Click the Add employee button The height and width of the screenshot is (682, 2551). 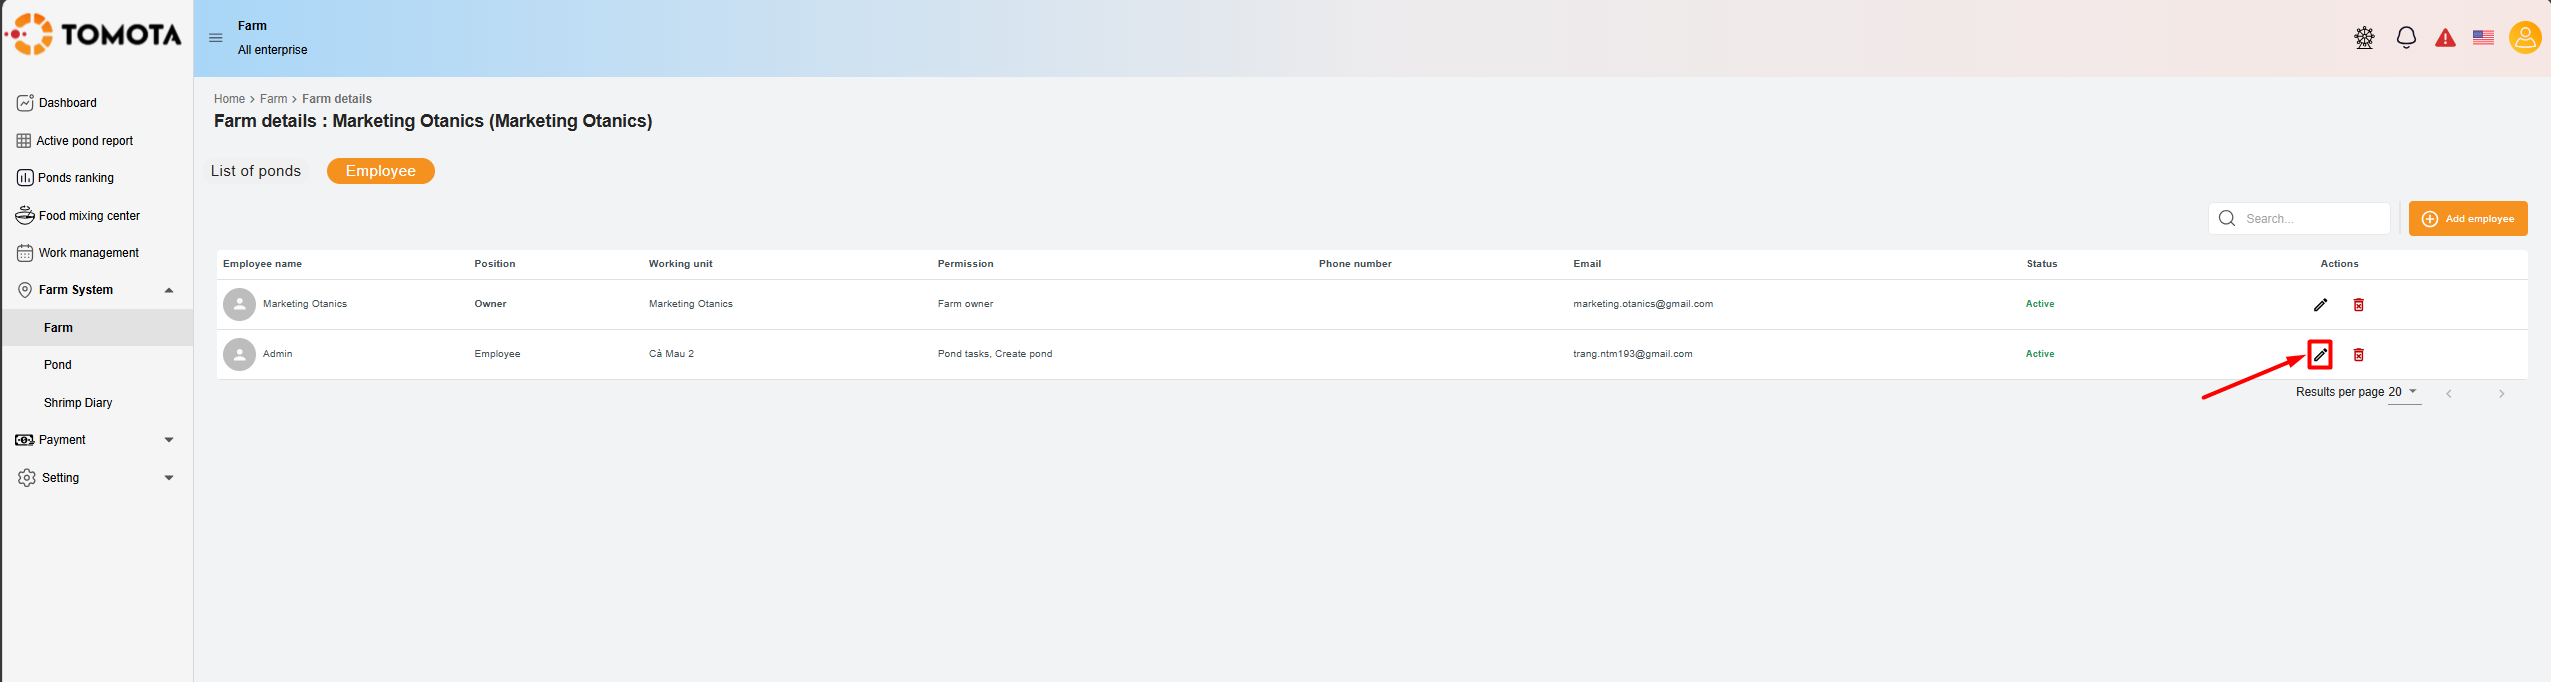pos(2467,219)
